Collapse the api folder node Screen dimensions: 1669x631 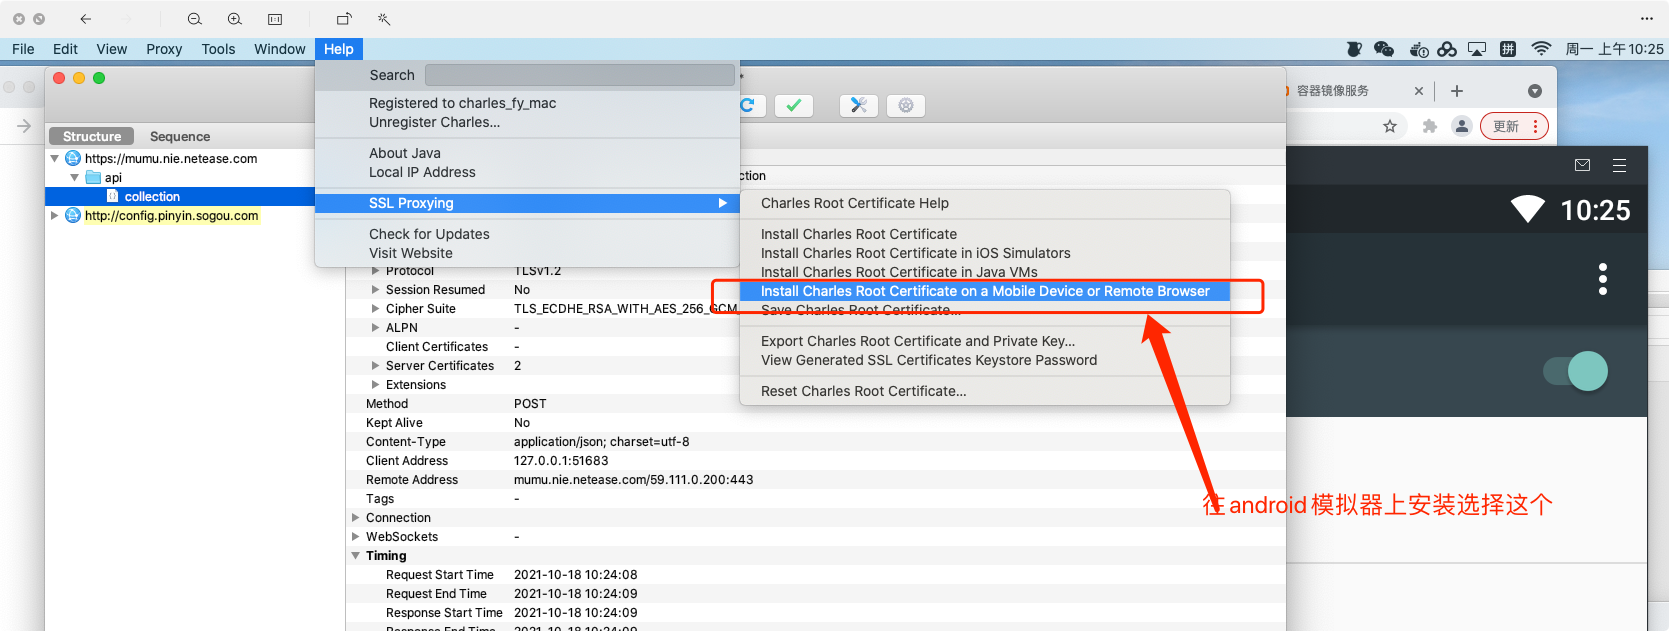click(75, 177)
